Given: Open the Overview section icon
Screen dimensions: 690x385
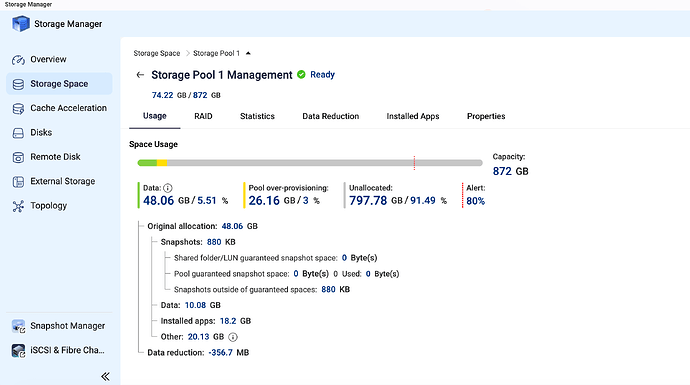Looking at the screenshot, I should pyautogui.click(x=18, y=59).
